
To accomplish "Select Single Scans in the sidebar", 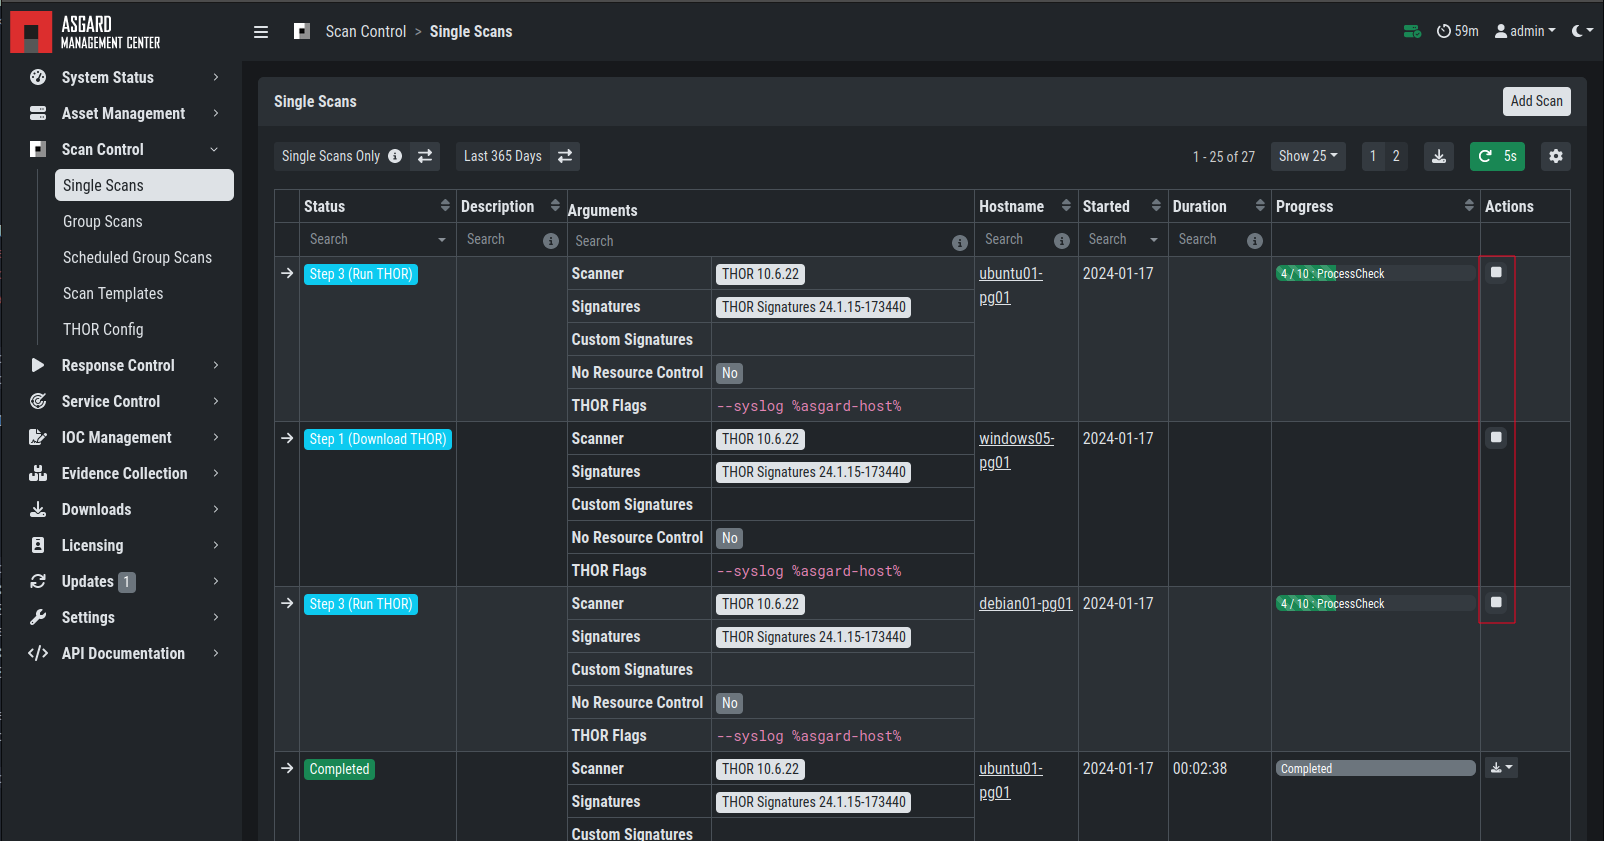I will [144, 185].
